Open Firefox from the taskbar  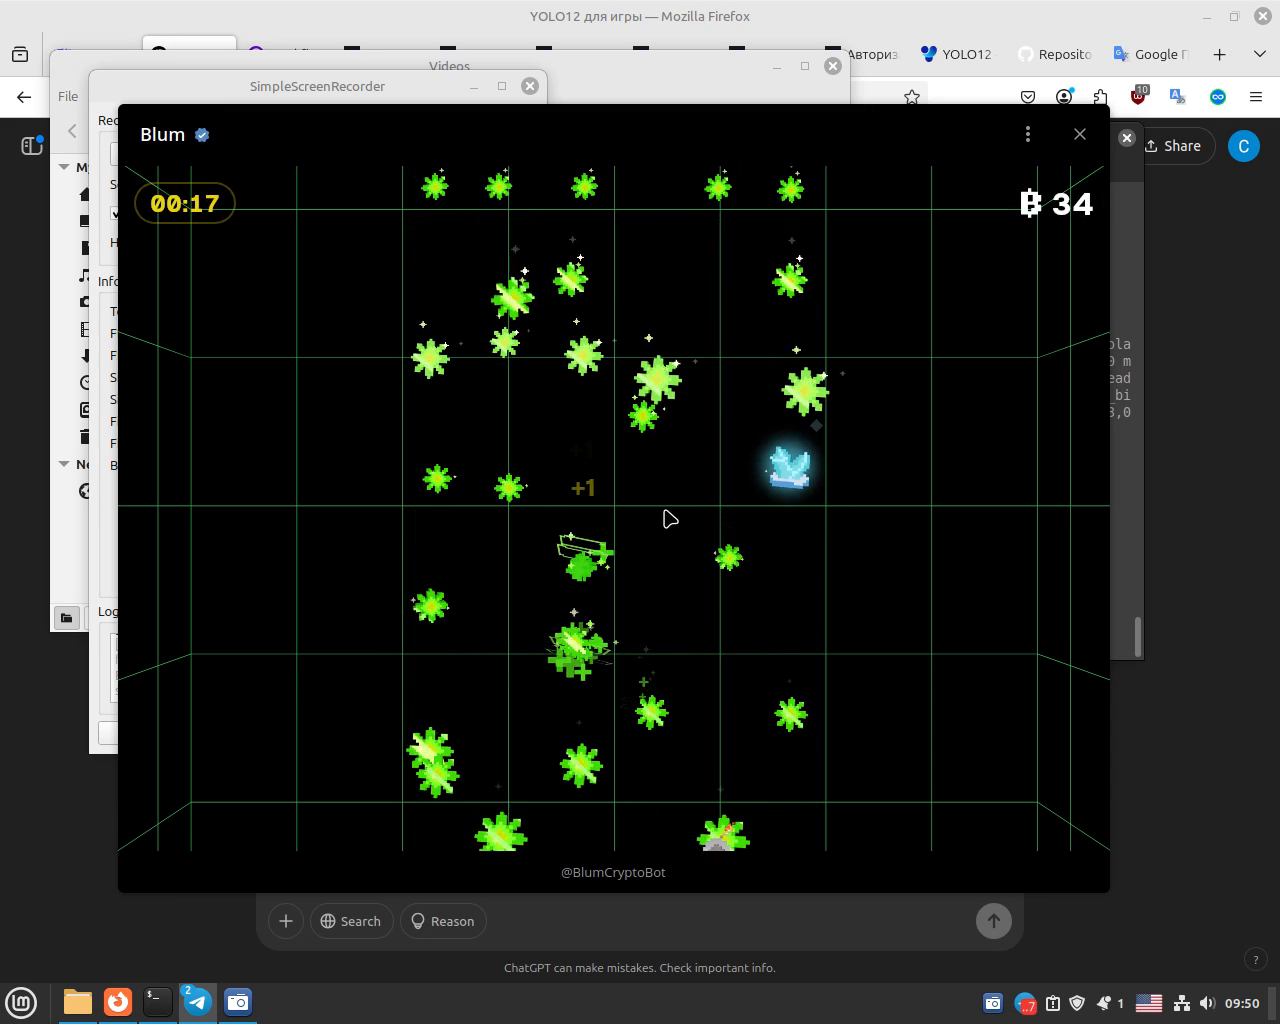click(x=118, y=1002)
